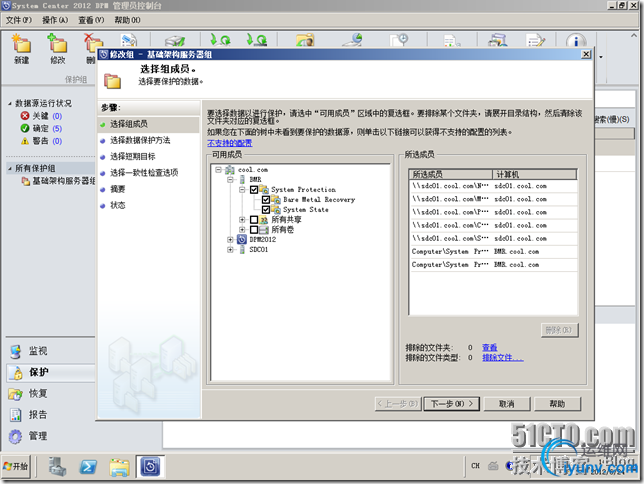Collapse the BMR server tree node
Viewport: 644px width, 484px height.
(x=230, y=180)
